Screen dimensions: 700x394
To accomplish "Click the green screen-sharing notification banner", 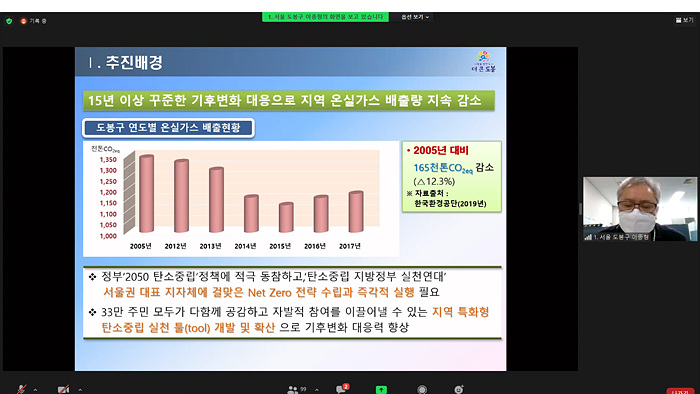I will tap(325, 17).
